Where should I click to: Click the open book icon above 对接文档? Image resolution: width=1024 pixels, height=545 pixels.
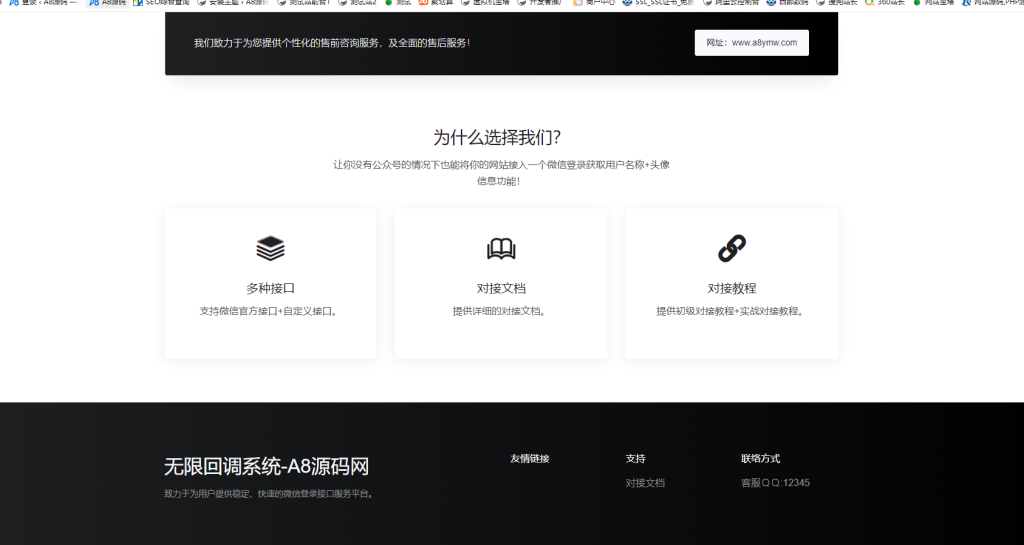click(x=501, y=249)
